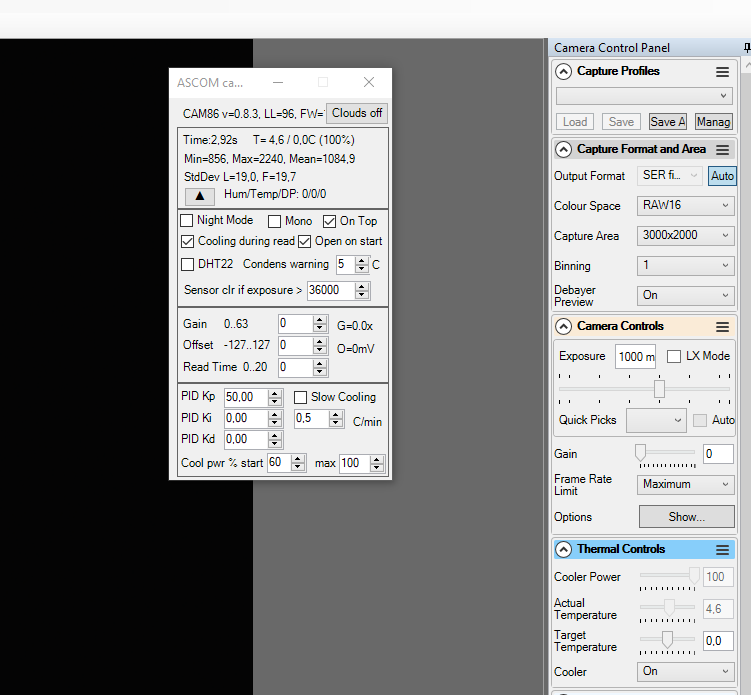Click the C/min 0,5 value field
The height and width of the screenshot is (695, 751).
click(x=312, y=418)
